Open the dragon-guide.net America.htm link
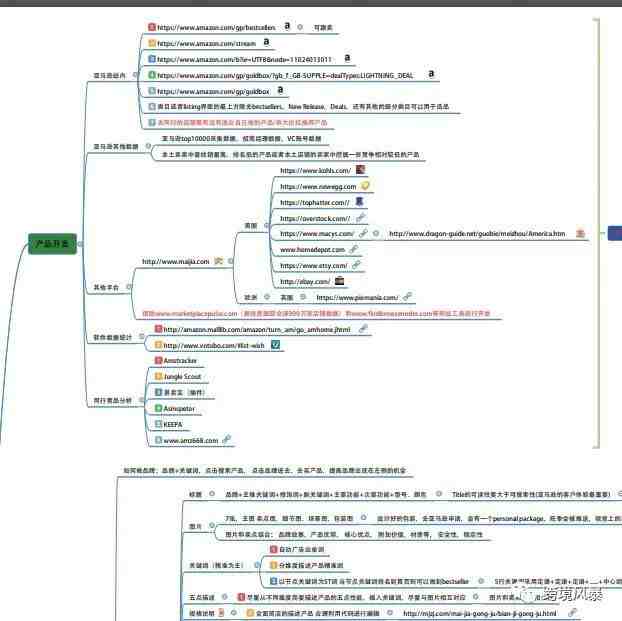Viewport: 622px width, 621px height. [x=477, y=234]
